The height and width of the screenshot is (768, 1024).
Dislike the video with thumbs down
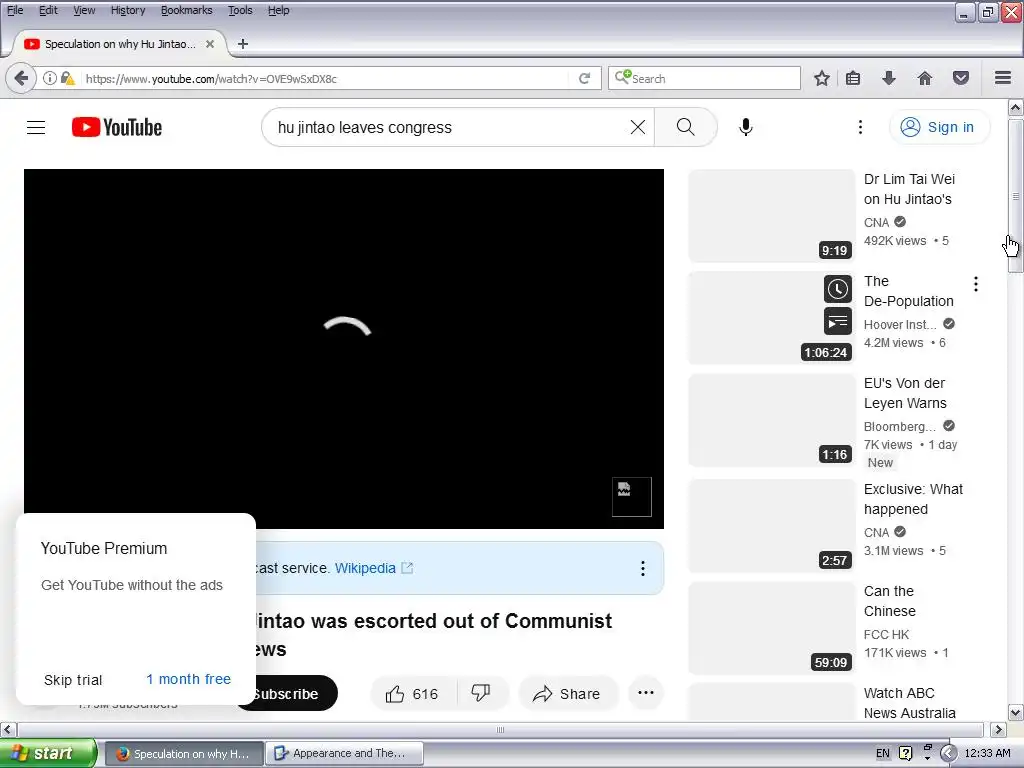[481, 693]
